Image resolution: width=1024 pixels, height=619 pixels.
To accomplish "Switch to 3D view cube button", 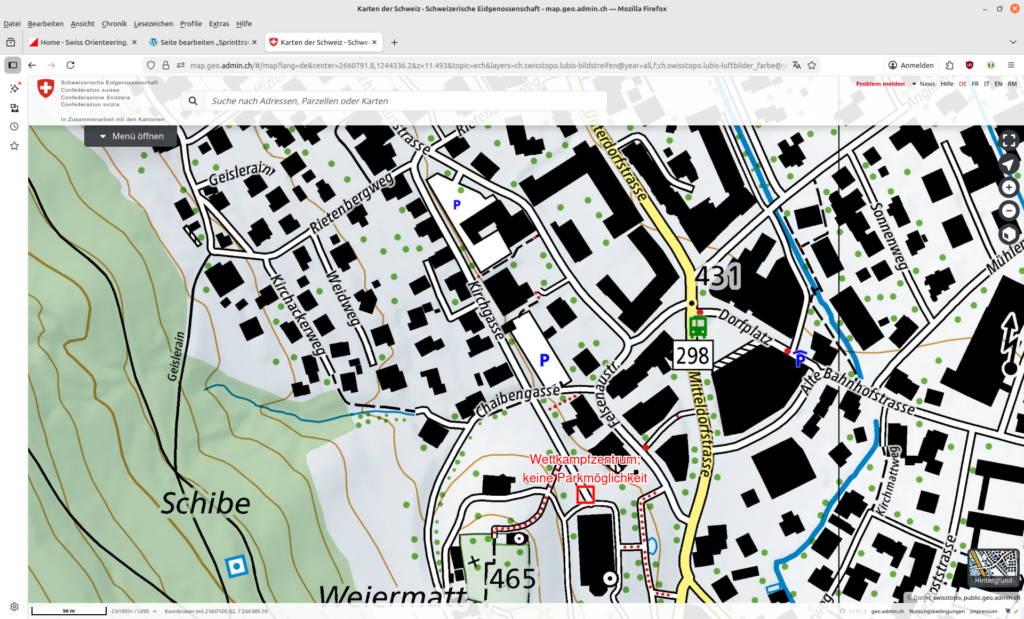I will 1009,234.
